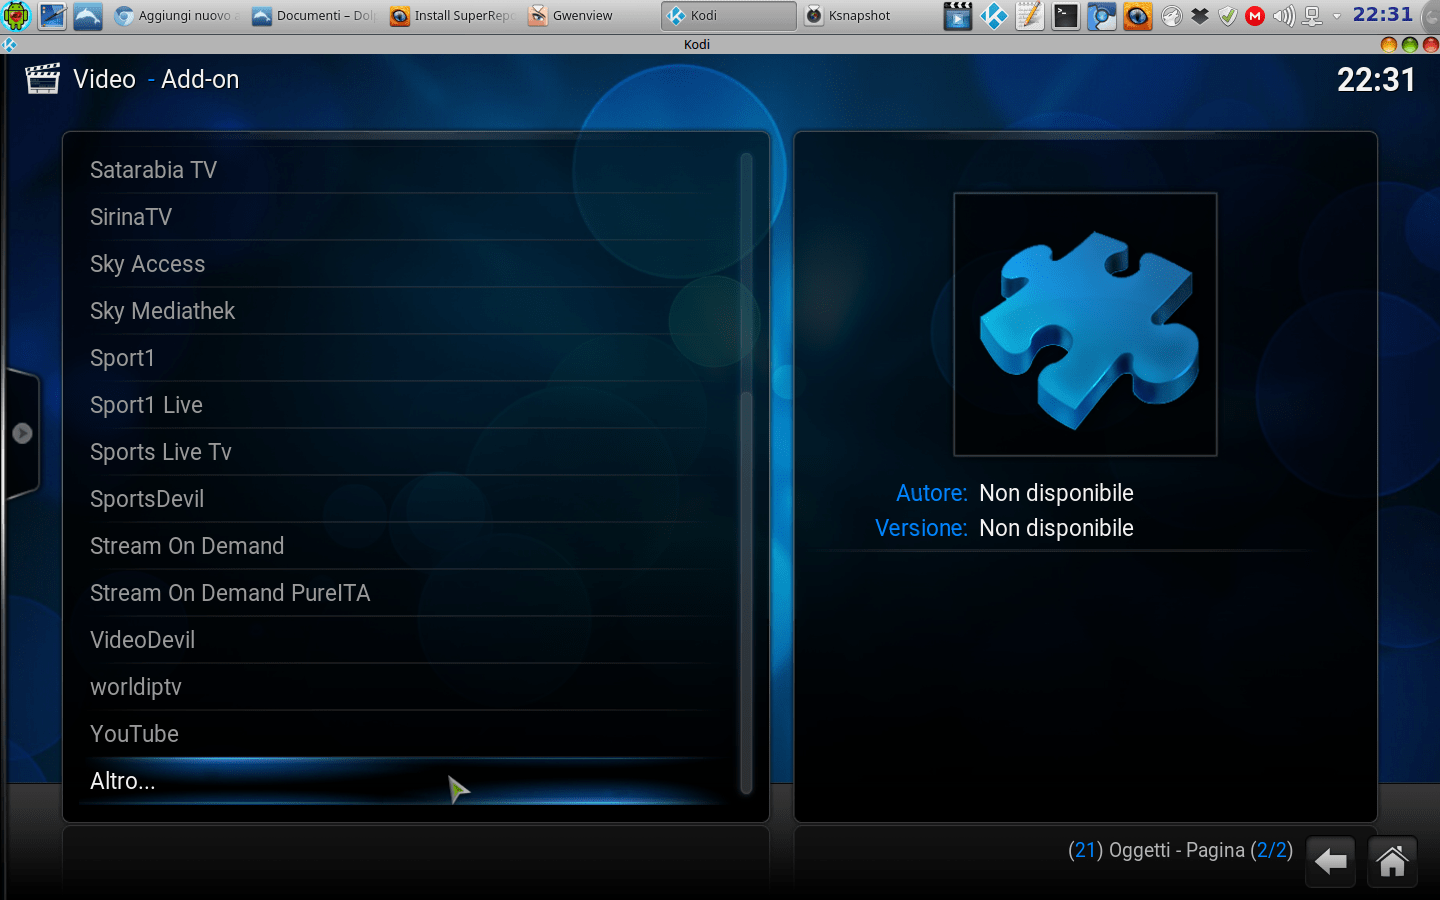Go to Kodi home screen
Viewport: 1440px width, 900px height.
click(x=1392, y=861)
